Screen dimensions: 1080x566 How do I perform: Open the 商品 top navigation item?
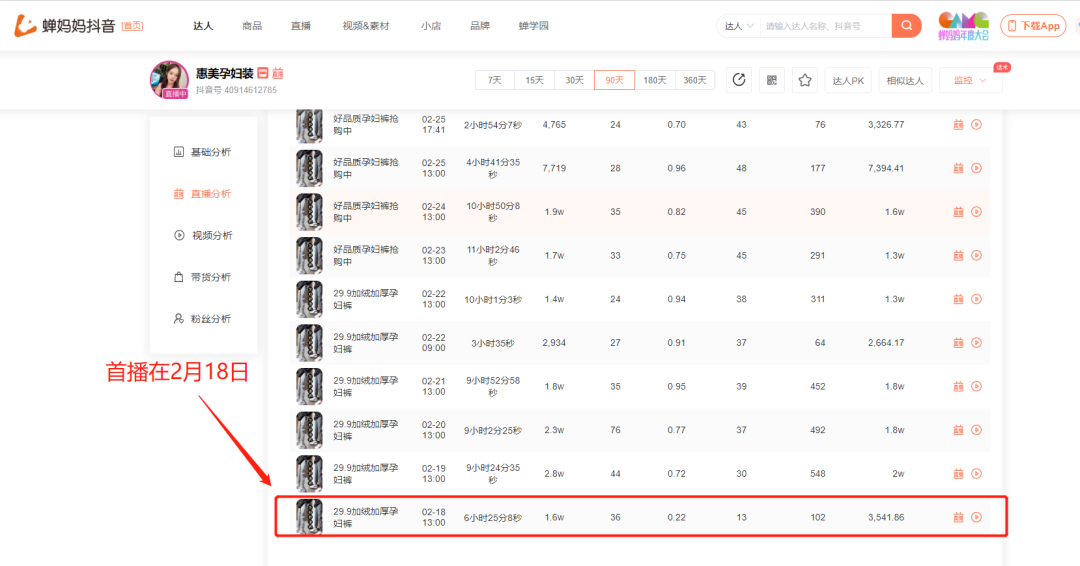pos(252,25)
